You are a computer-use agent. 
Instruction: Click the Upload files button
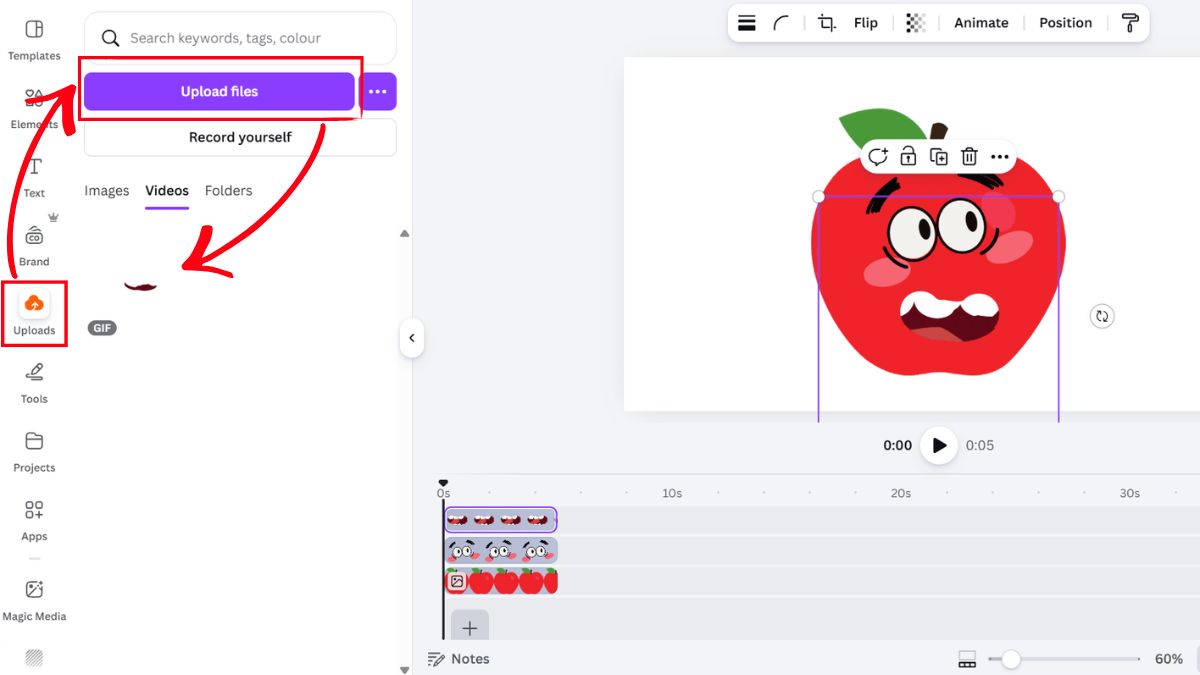point(219,92)
